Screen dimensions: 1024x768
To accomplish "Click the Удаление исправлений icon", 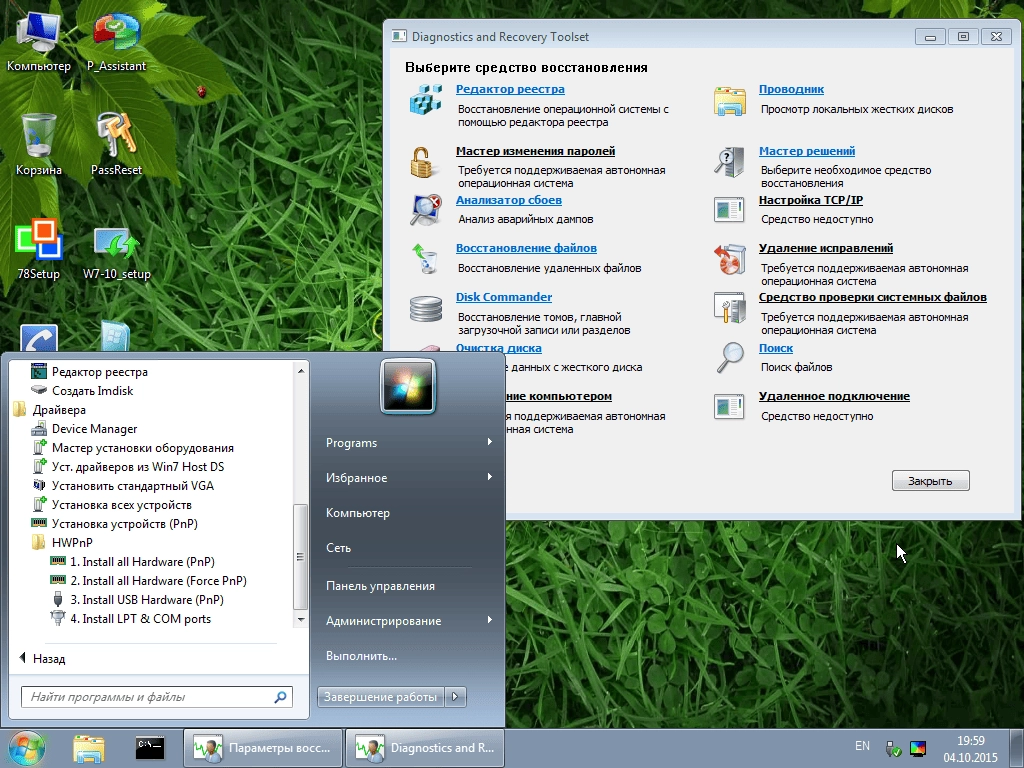I will [x=729, y=259].
